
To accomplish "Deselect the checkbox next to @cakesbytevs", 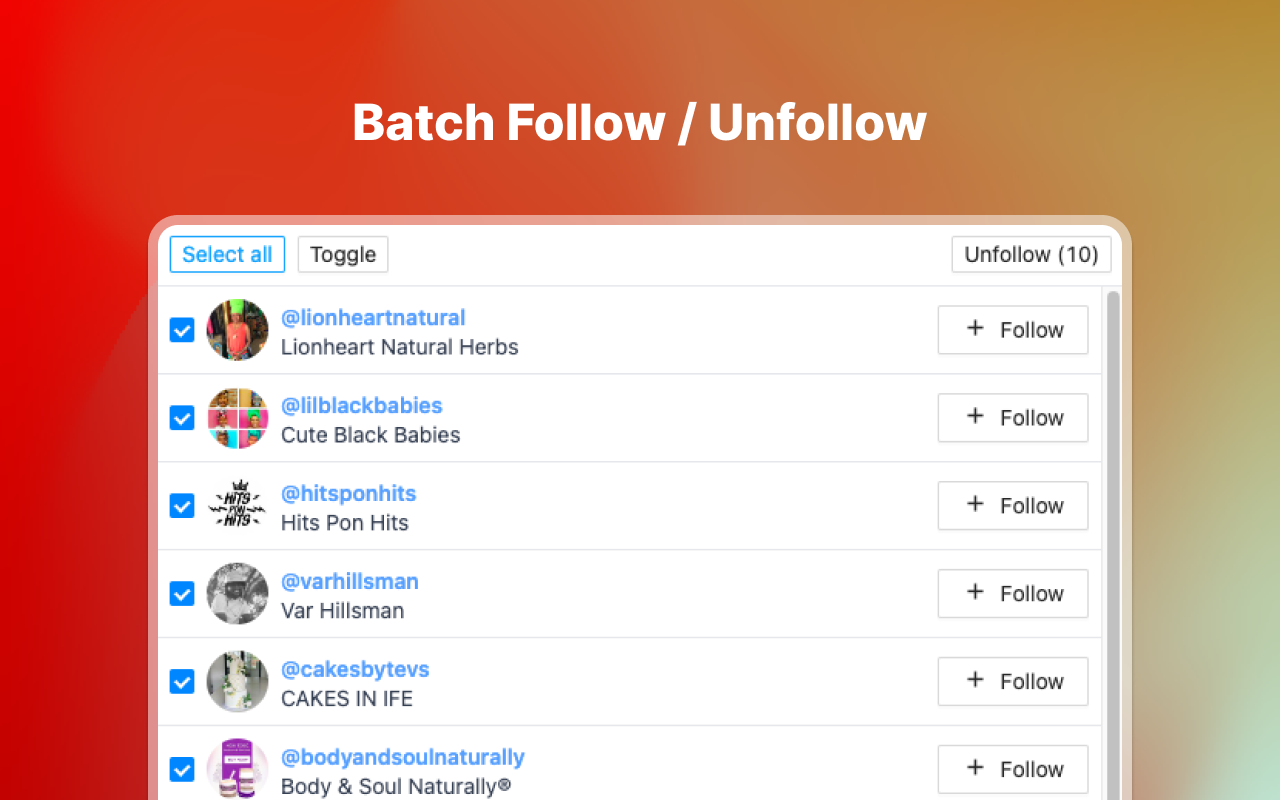I will 182,681.
